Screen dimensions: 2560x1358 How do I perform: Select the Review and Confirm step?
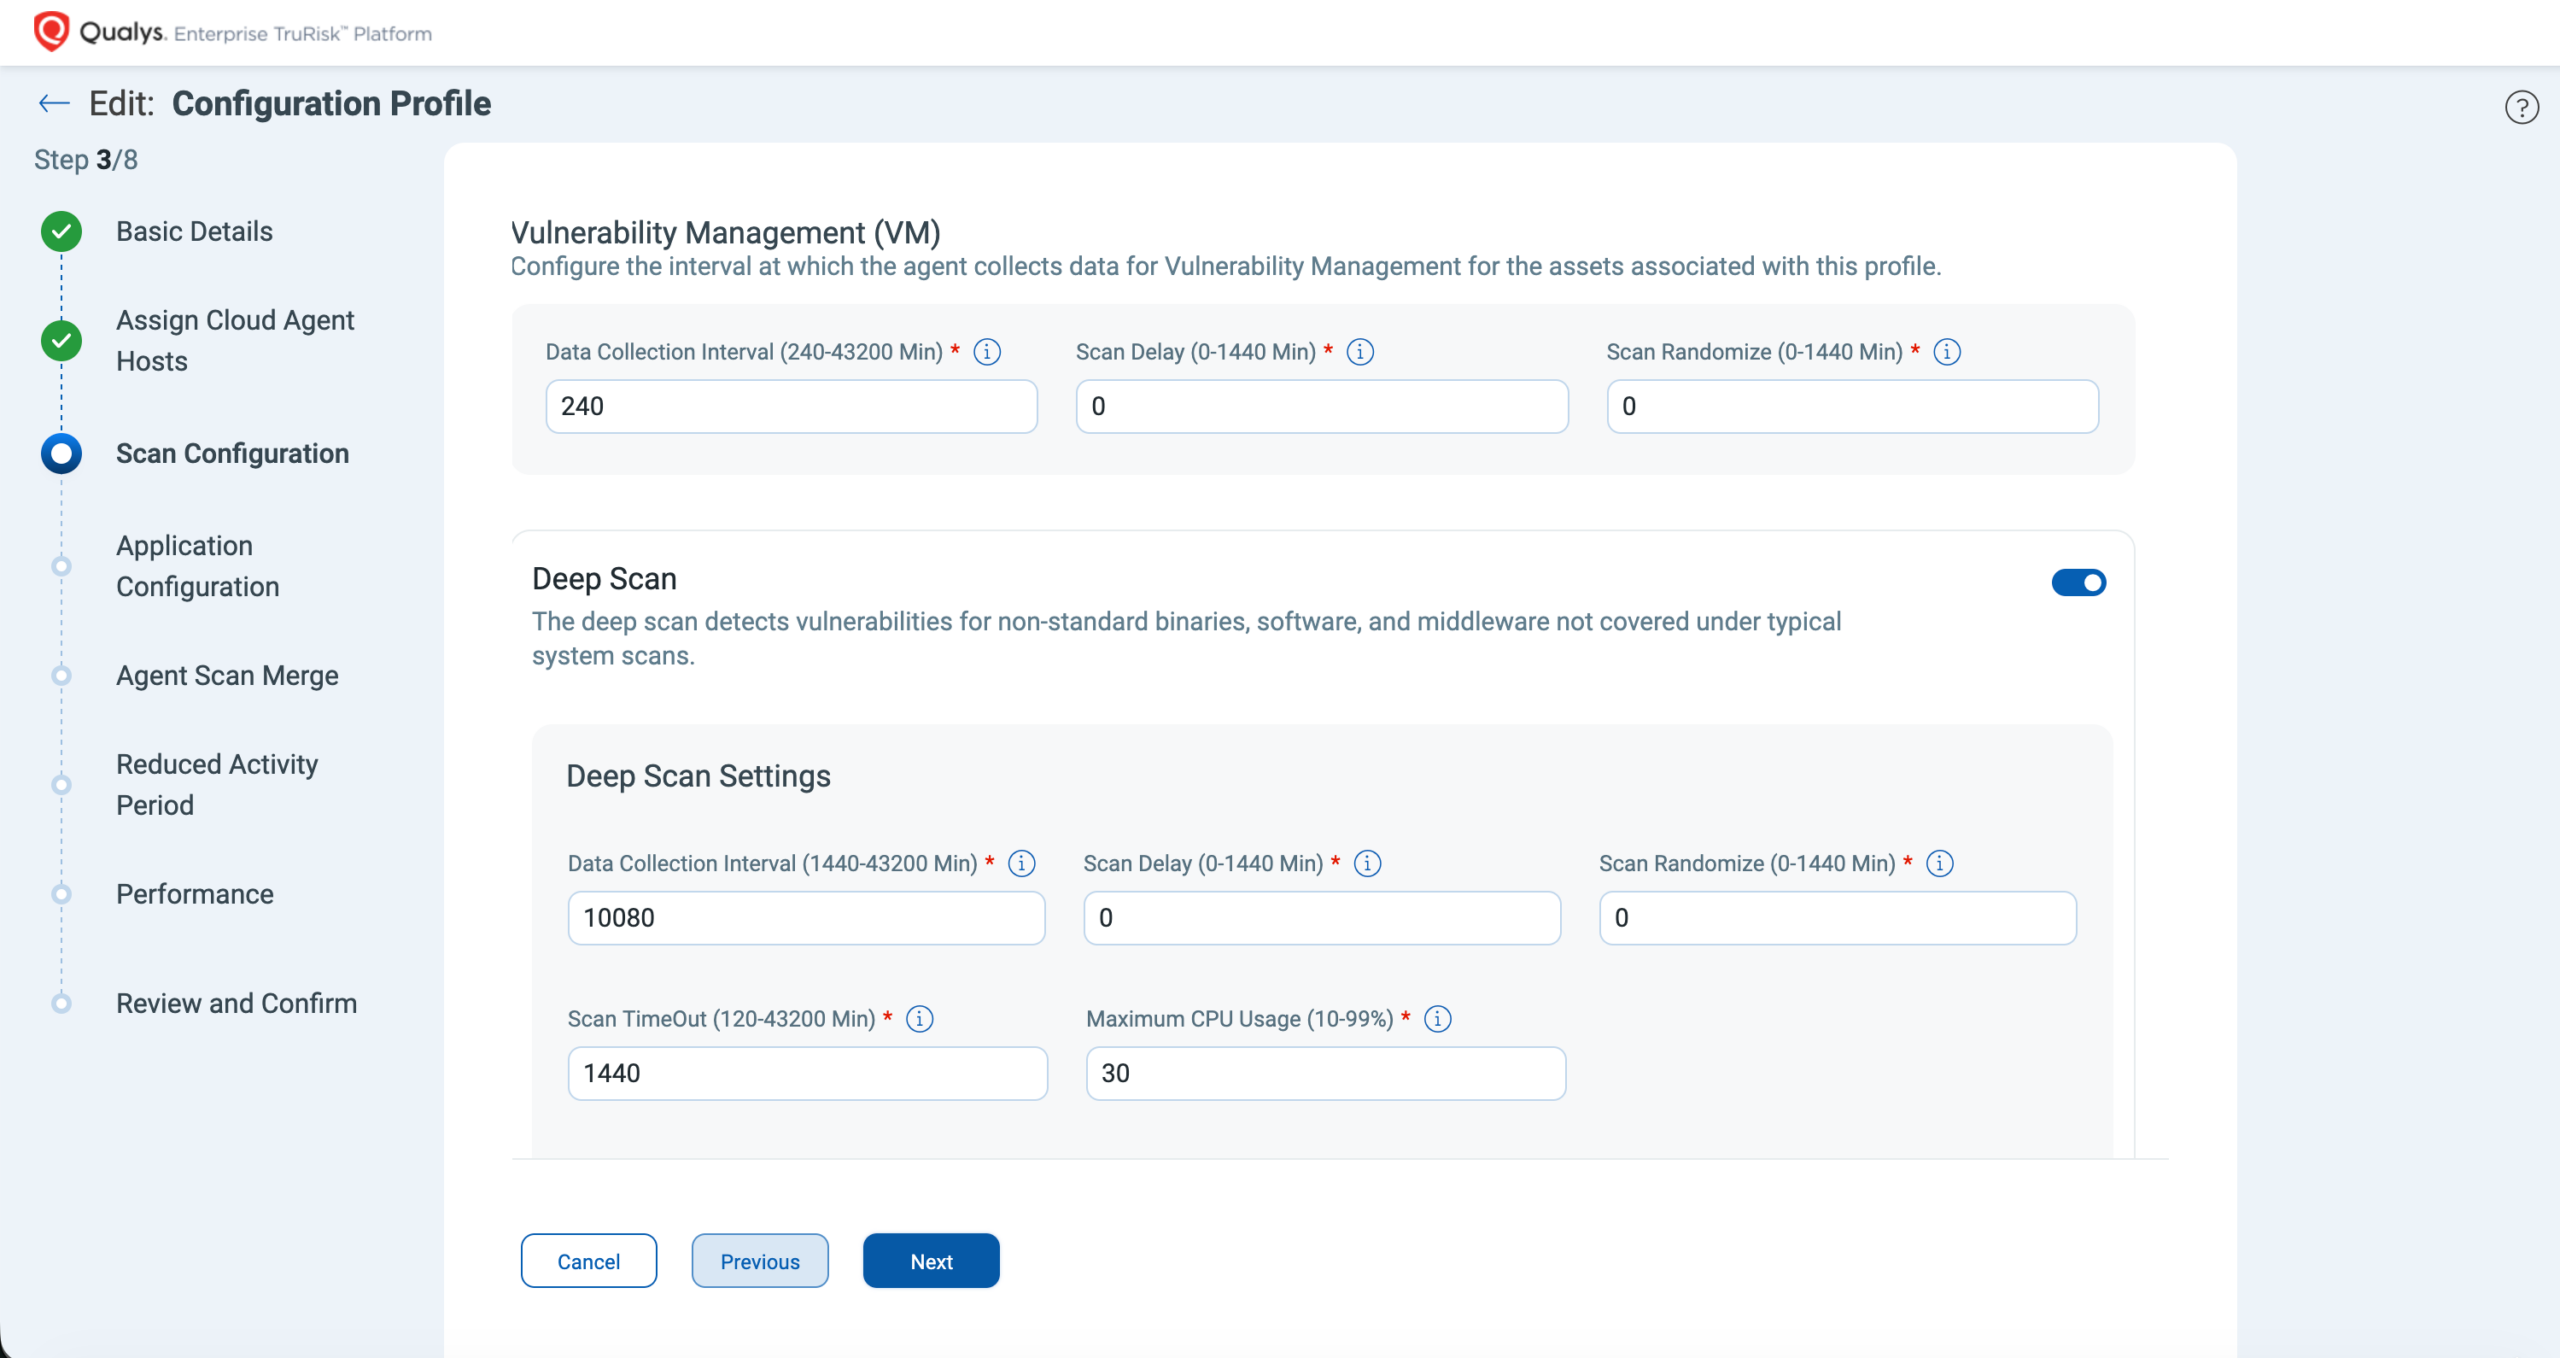(x=236, y=1003)
